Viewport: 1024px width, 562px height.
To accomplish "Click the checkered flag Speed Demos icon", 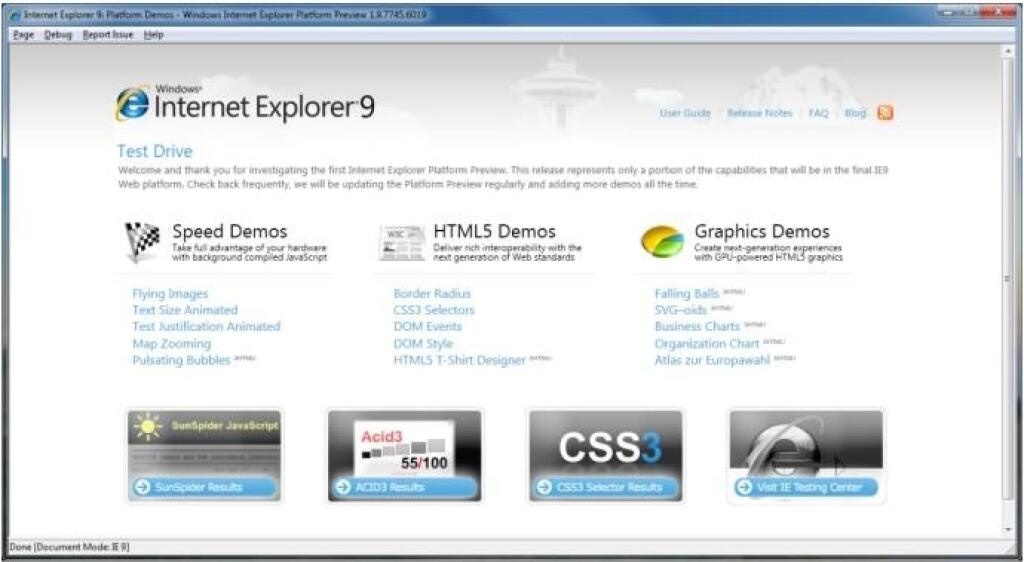I will coord(142,242).
